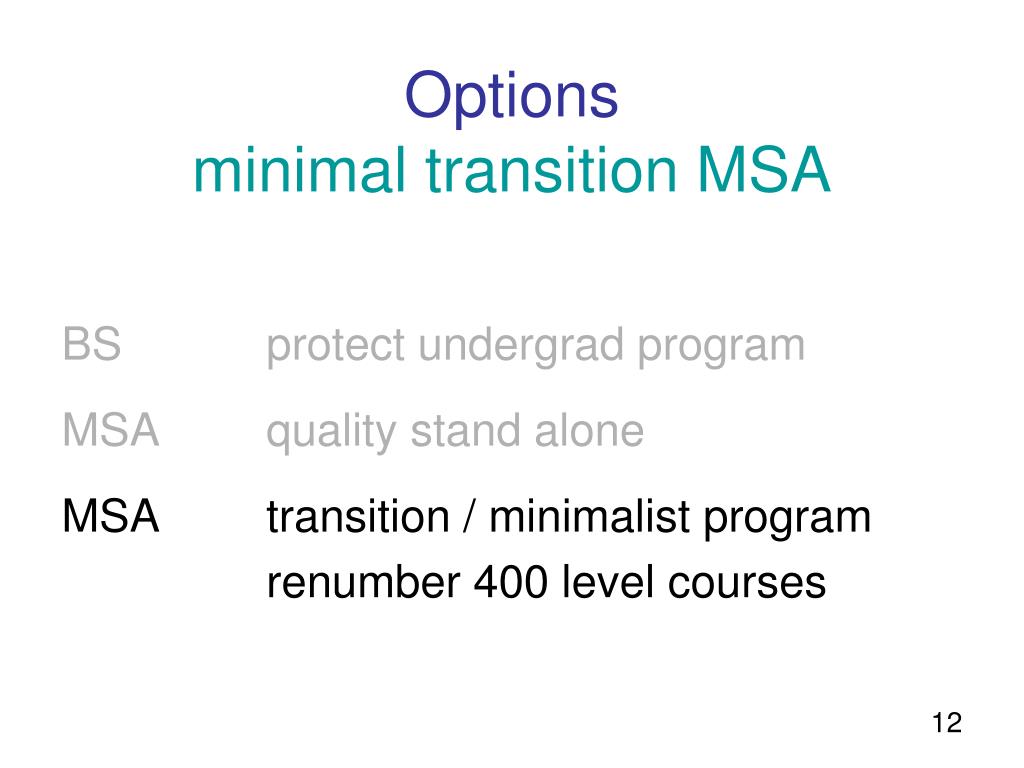1024x768 pixels.
Task: Select the 'quality stand alone' text line
Action: pyautogui.click(x=455, y=433)
